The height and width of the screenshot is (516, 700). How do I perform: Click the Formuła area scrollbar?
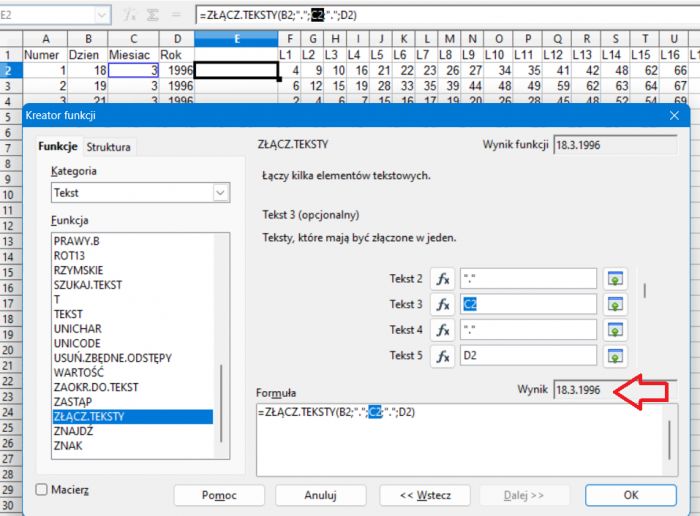pos(670,440)
